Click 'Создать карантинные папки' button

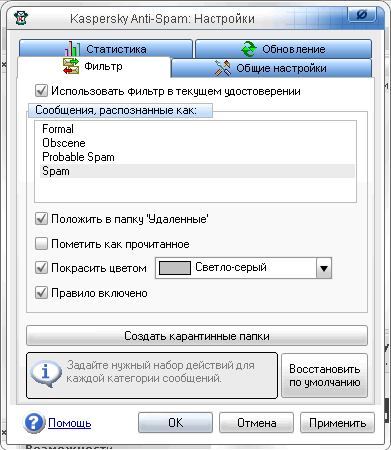[197, 336]
